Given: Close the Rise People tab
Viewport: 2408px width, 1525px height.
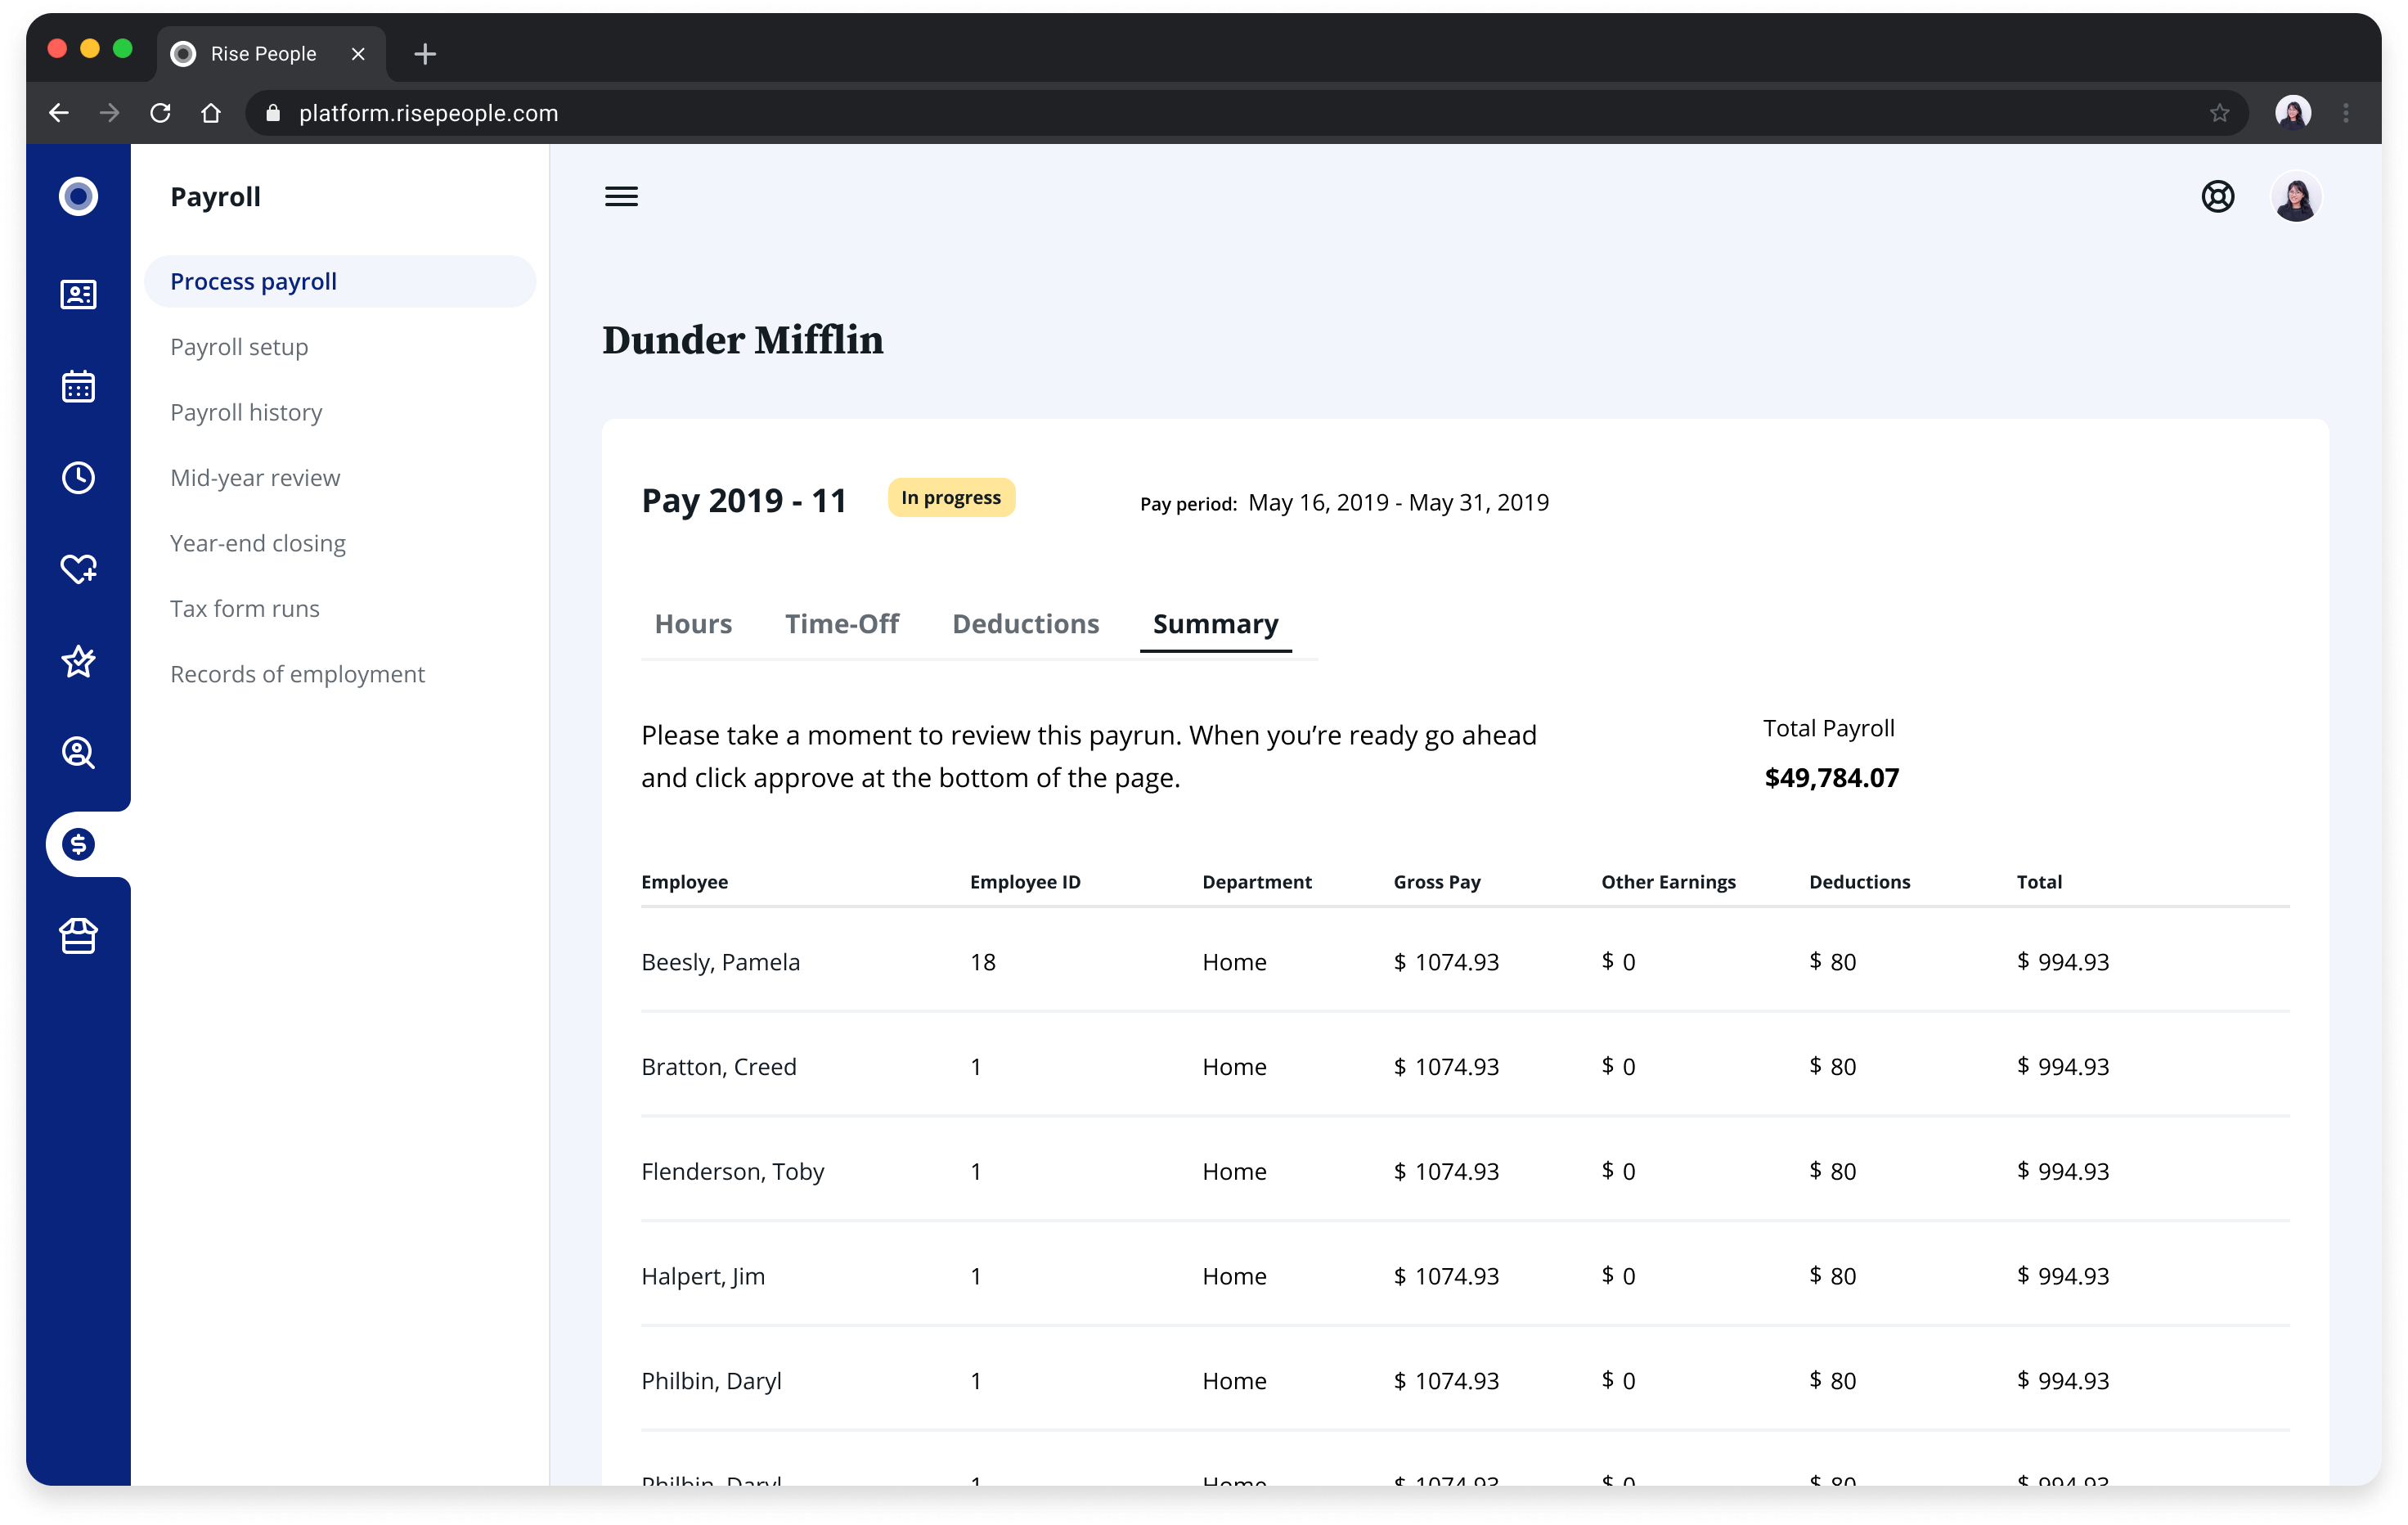Looking at the screenshot, I should [357, 54].
